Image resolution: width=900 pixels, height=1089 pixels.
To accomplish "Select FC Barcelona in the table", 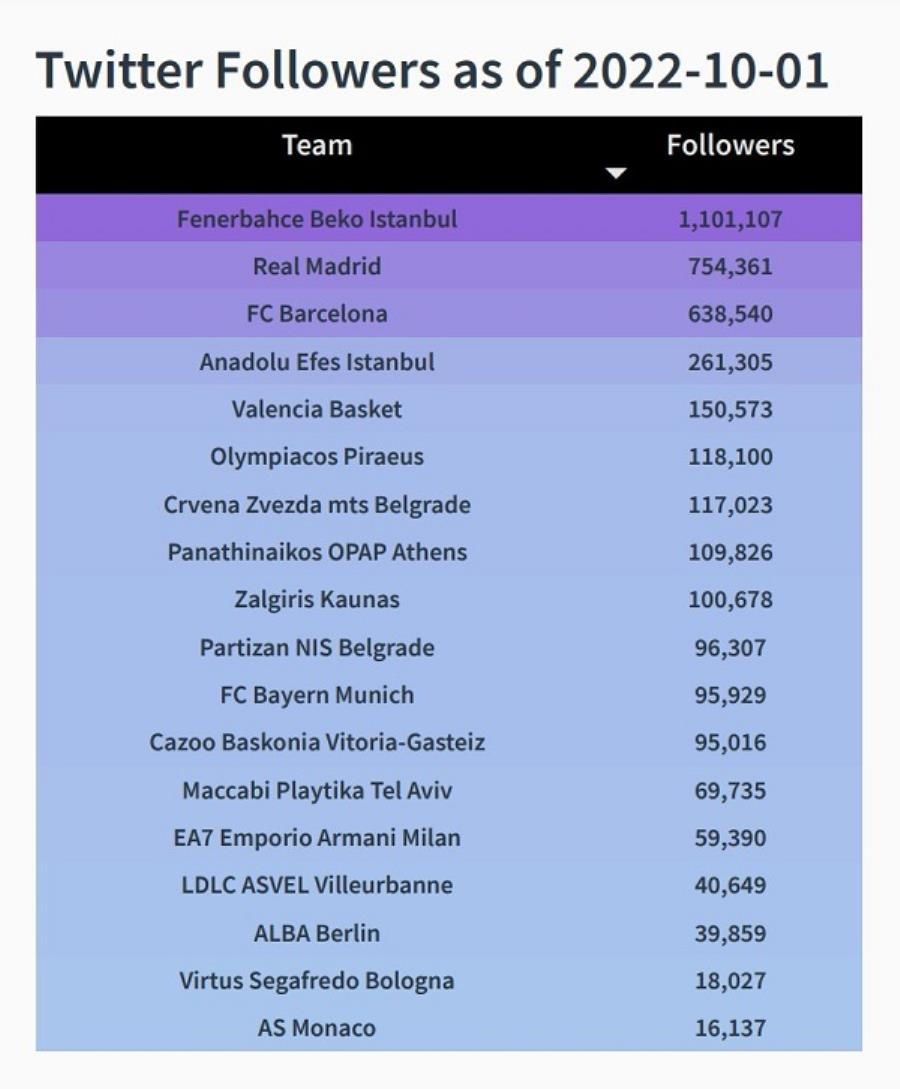I will (x=317, y=314).
